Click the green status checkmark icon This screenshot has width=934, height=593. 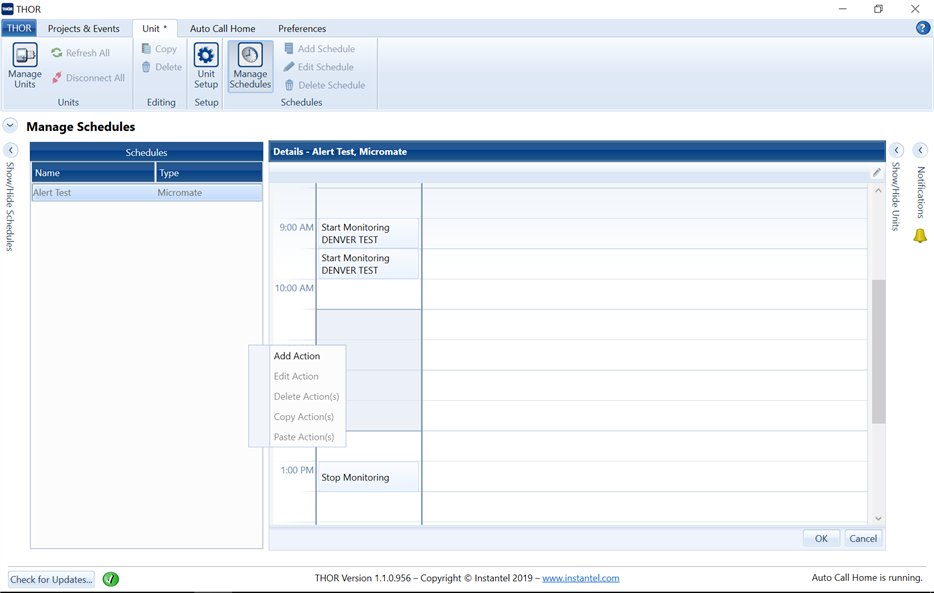111,579
